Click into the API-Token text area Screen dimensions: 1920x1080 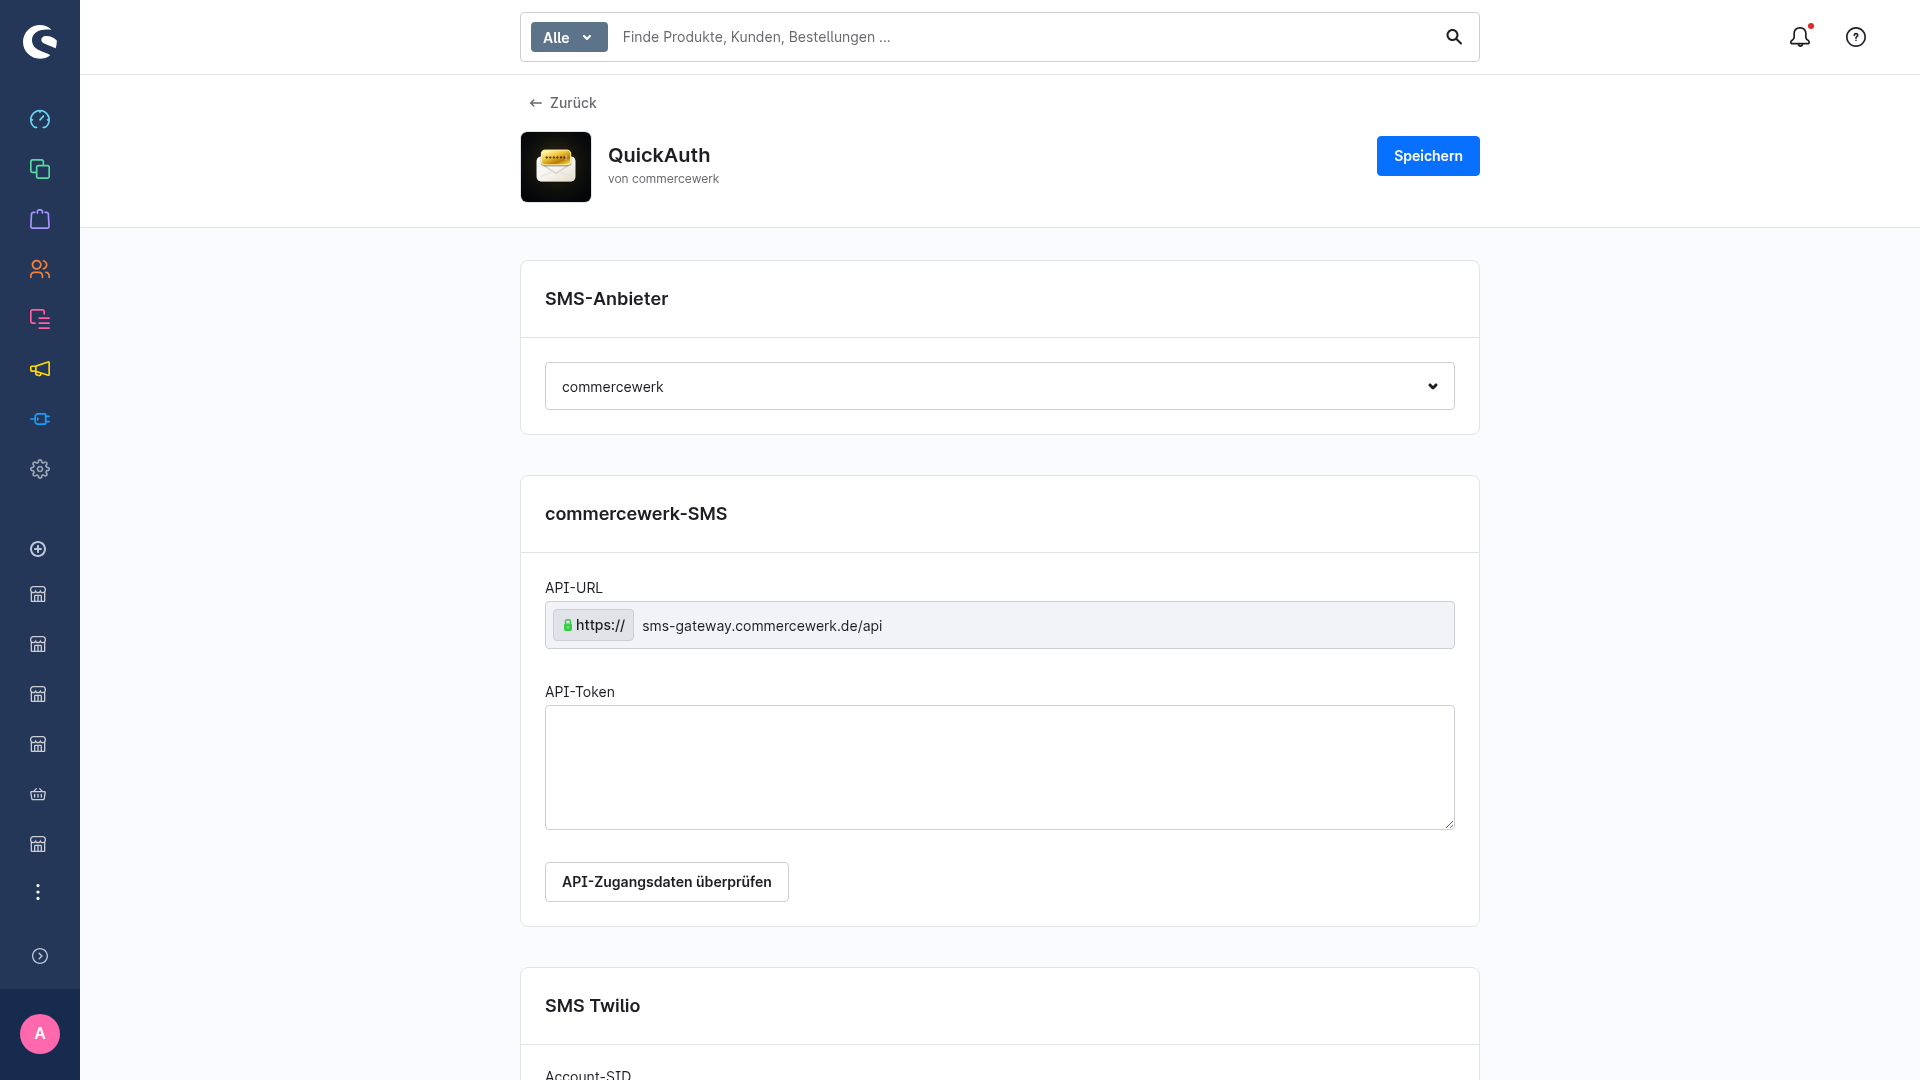1000,767
